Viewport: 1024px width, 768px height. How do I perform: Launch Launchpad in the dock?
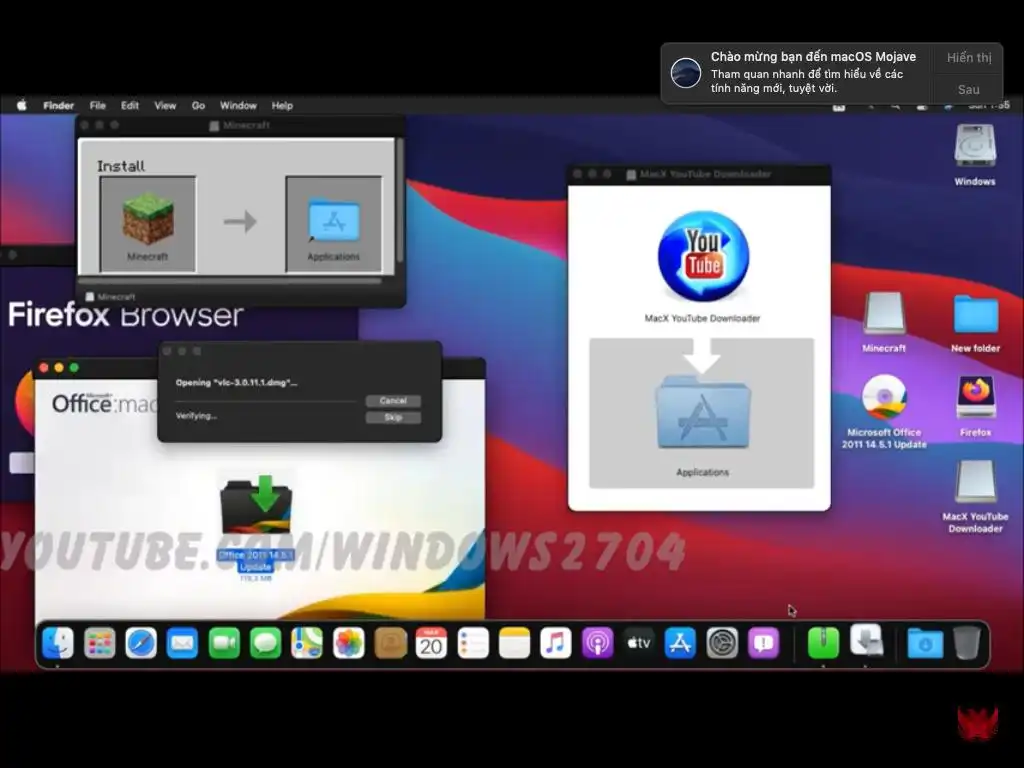pos(99,643)
